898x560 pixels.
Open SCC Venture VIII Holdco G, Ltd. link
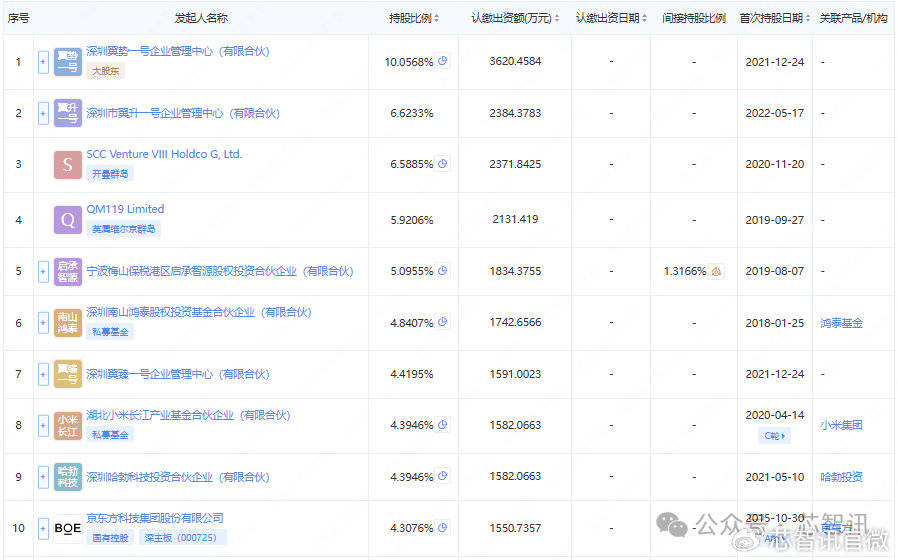[164, 154]
